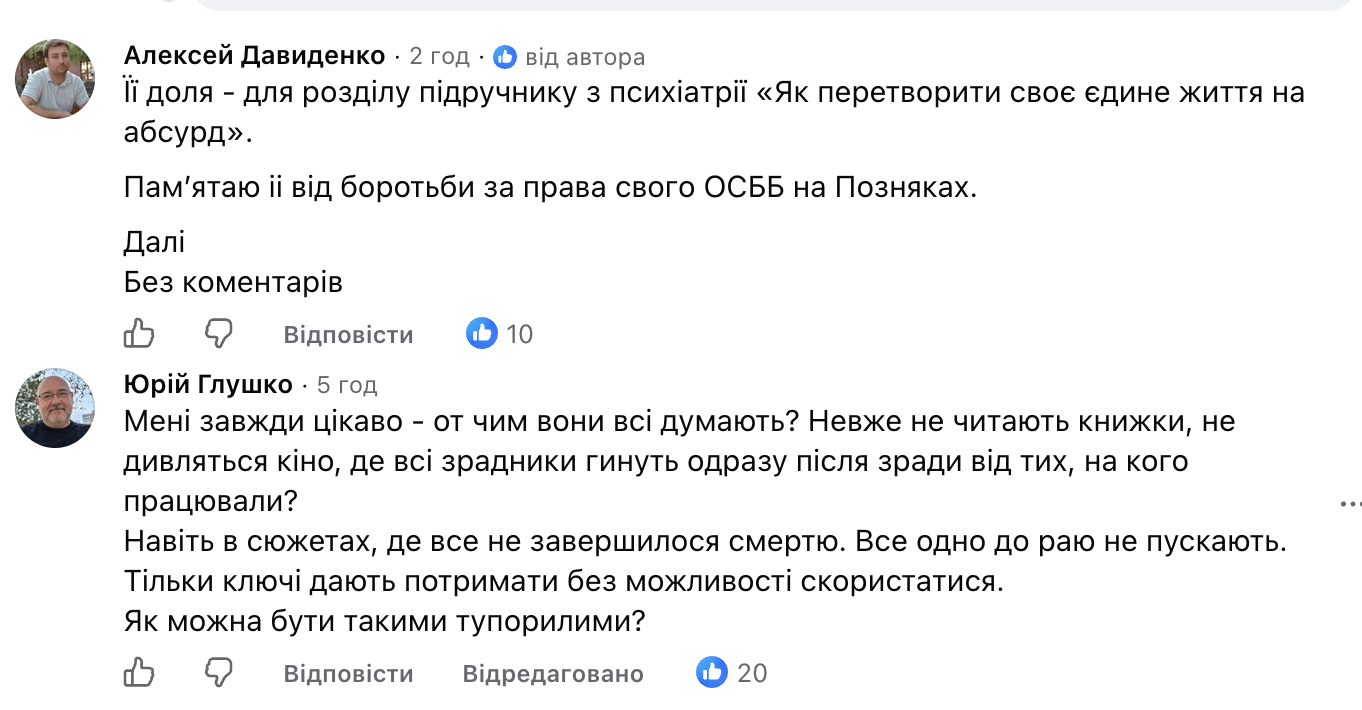Click the blue like badge before 'від автора'
Viewport: 1362px width, 710px height.
pos(505,56)
